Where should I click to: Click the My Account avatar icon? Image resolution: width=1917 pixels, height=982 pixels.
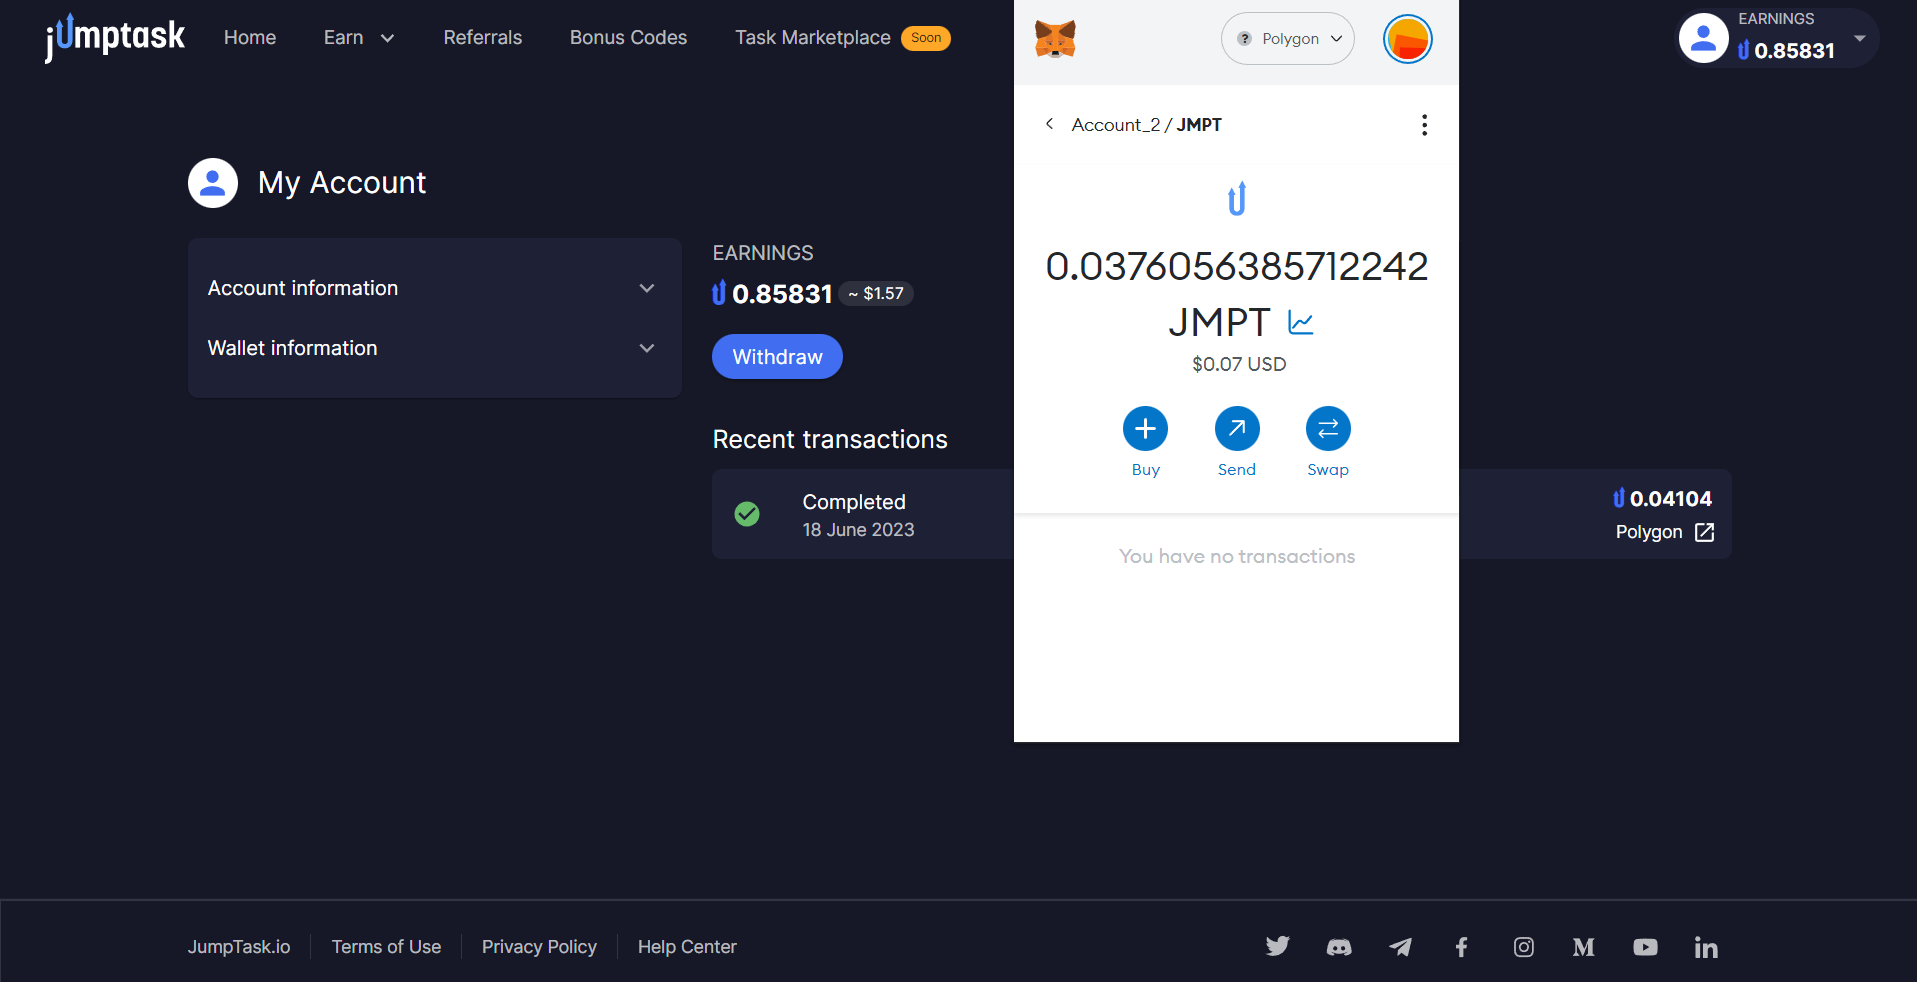(x=213, y=183)
